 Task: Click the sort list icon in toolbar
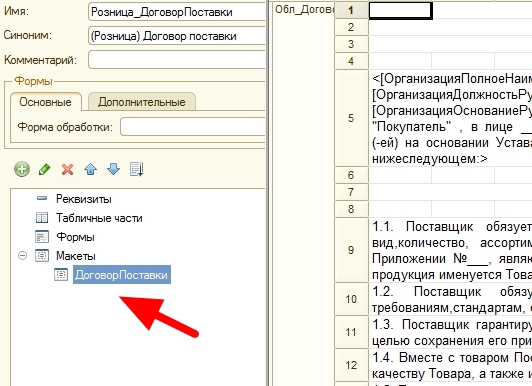[x=137, y=169]
